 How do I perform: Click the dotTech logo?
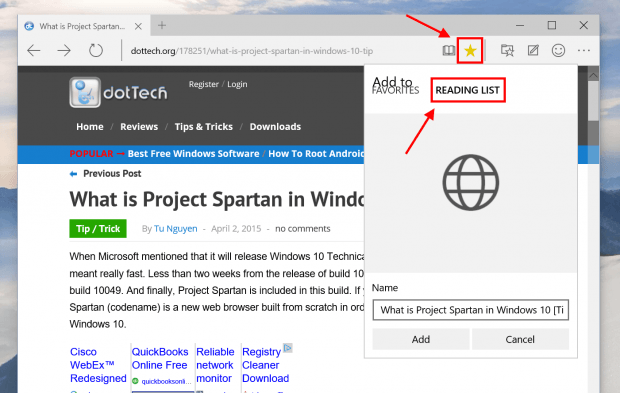point(118,93)
